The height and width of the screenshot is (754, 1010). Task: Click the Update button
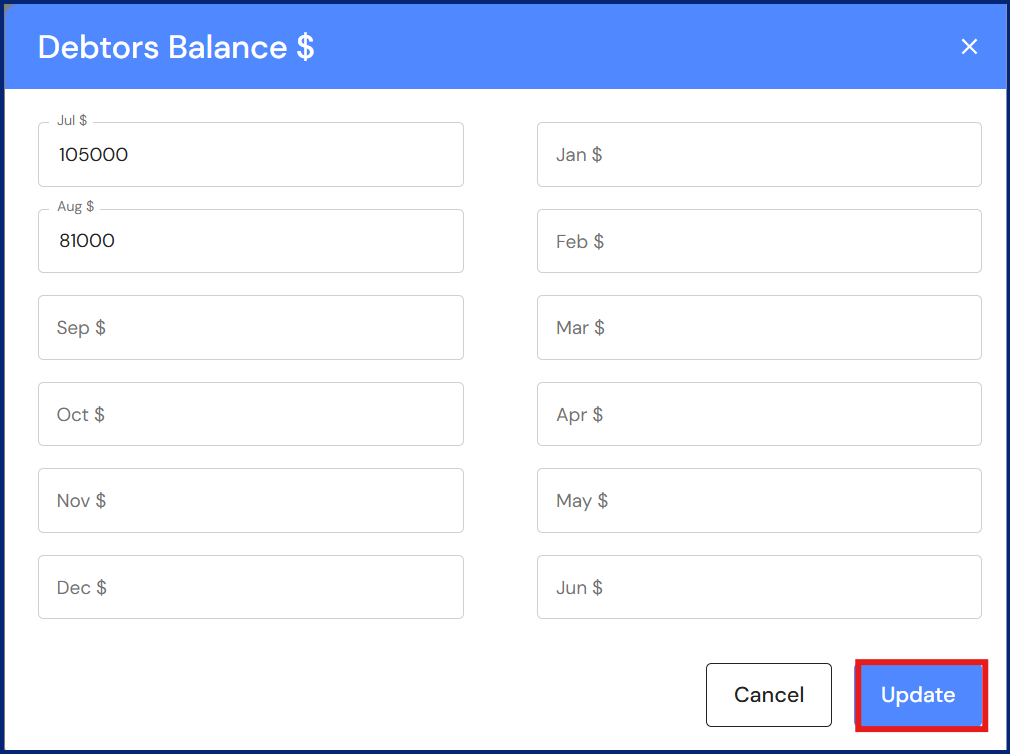pyautogui.click(x=918, y=695)
